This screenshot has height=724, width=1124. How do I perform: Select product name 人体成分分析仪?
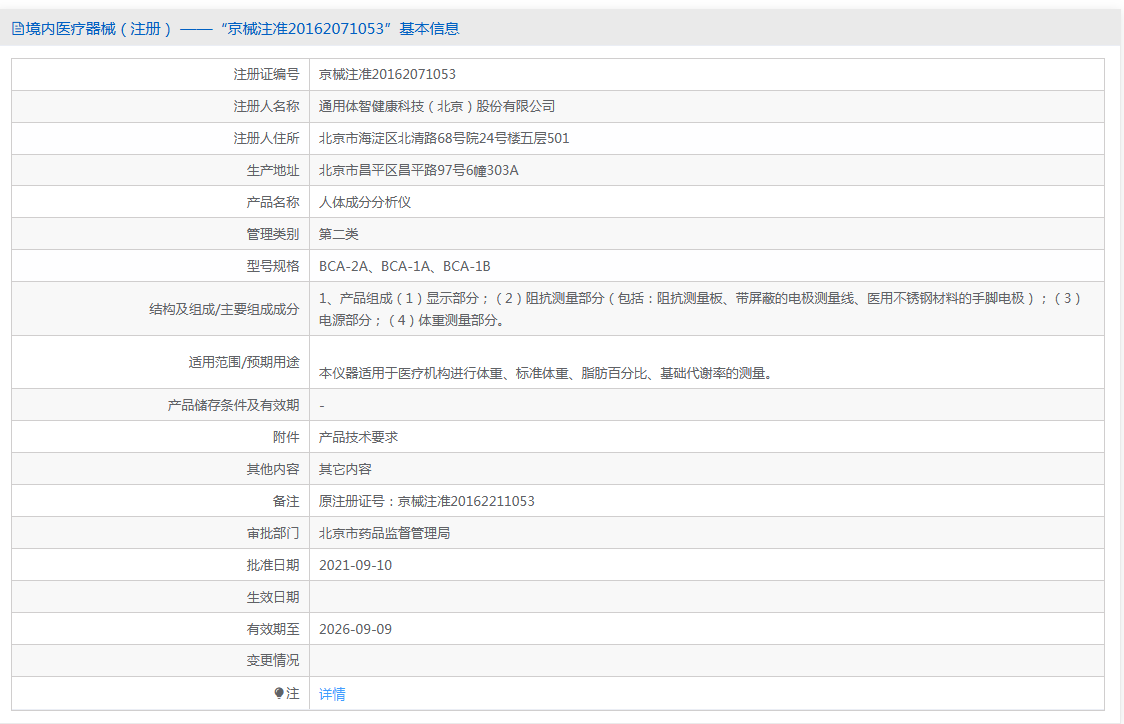tap(365, 202)
